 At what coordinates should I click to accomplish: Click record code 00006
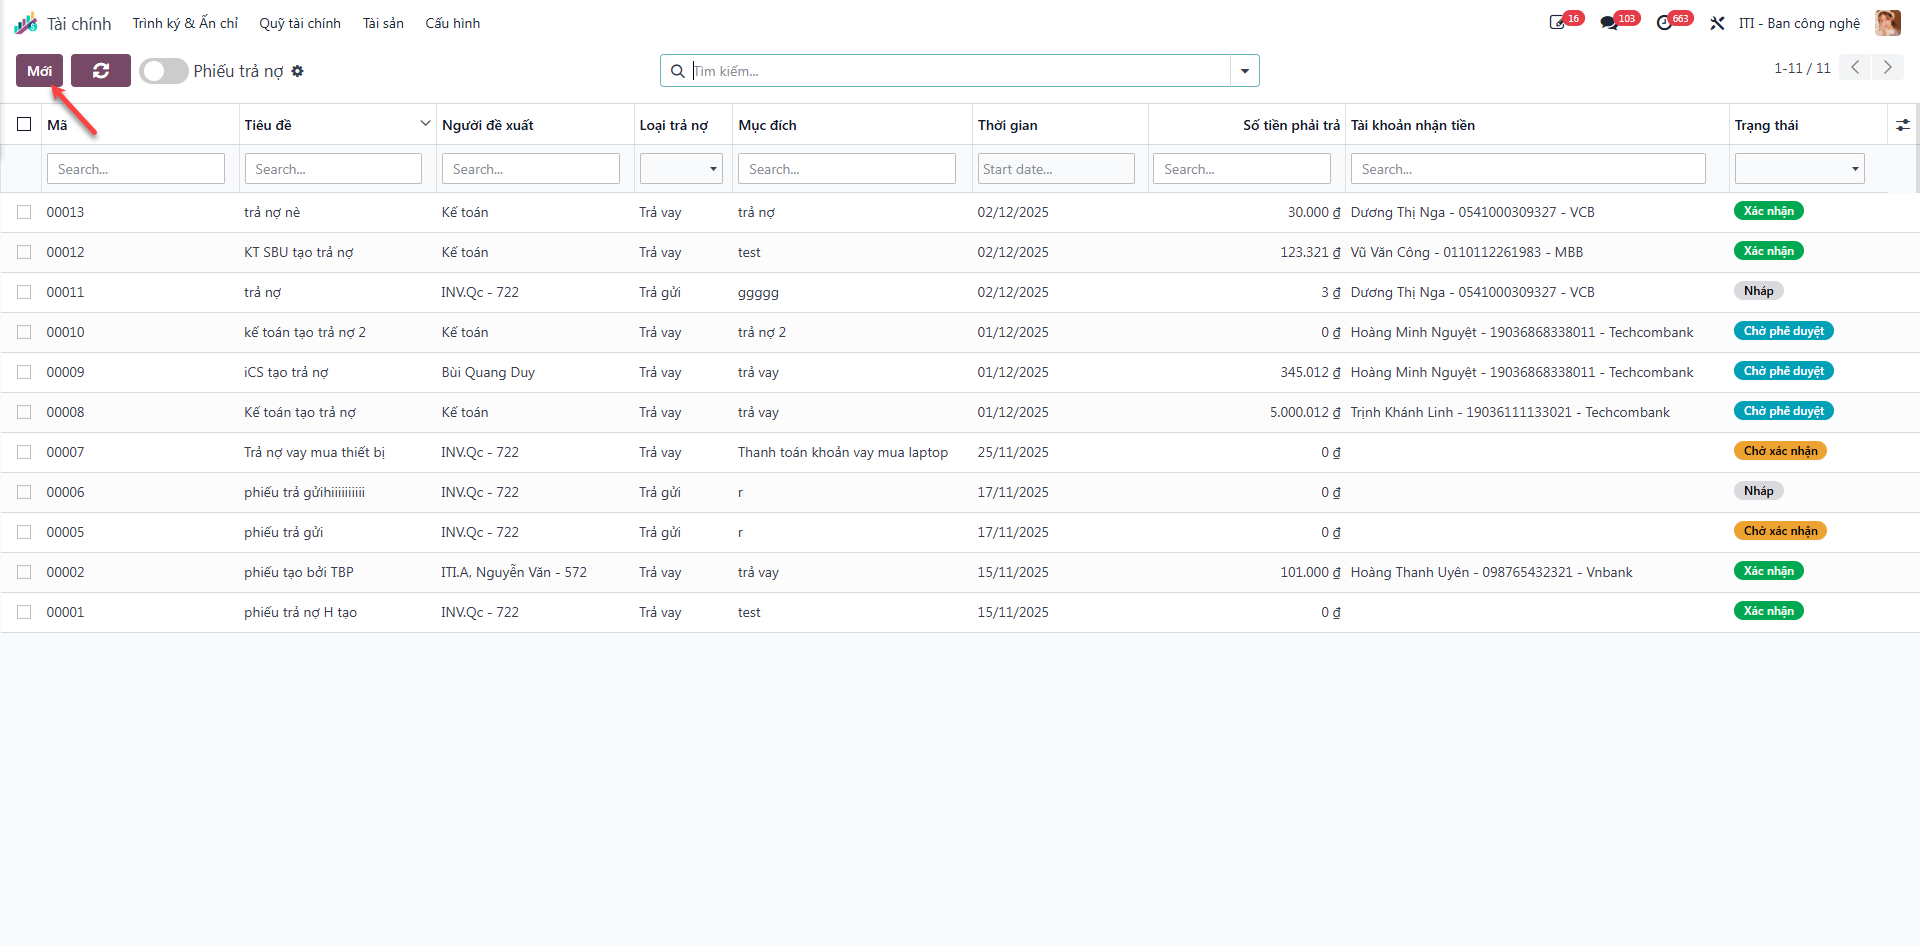[x=65, y=492]
